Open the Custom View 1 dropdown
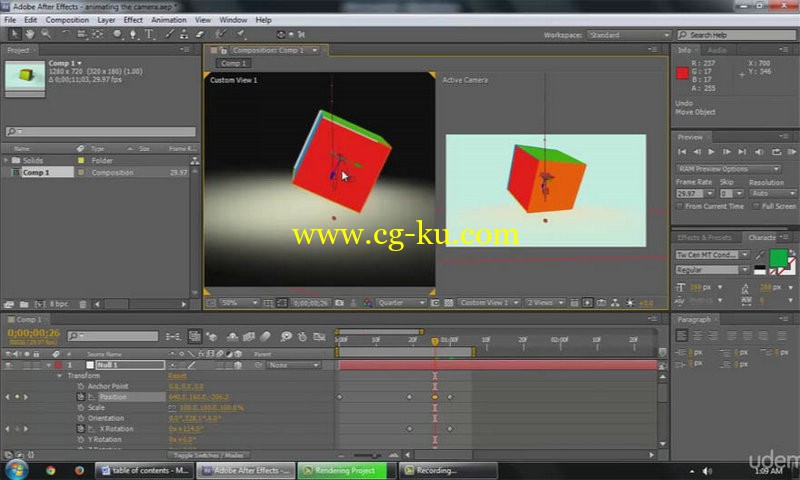Screen dimensions: 800x480 [489, 303]
